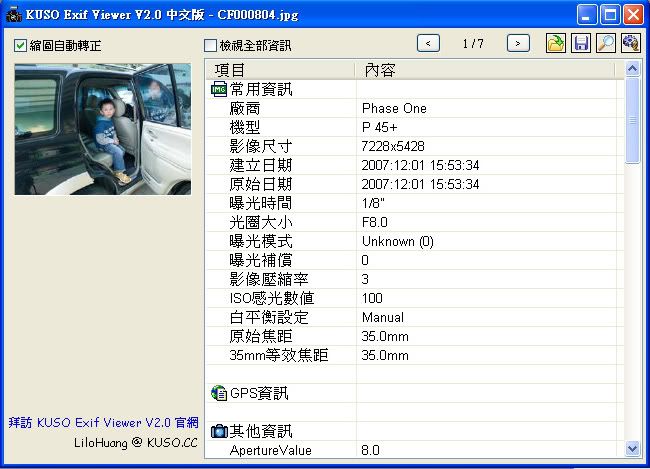Click the app icon in title bar

[x=13, y=16]
